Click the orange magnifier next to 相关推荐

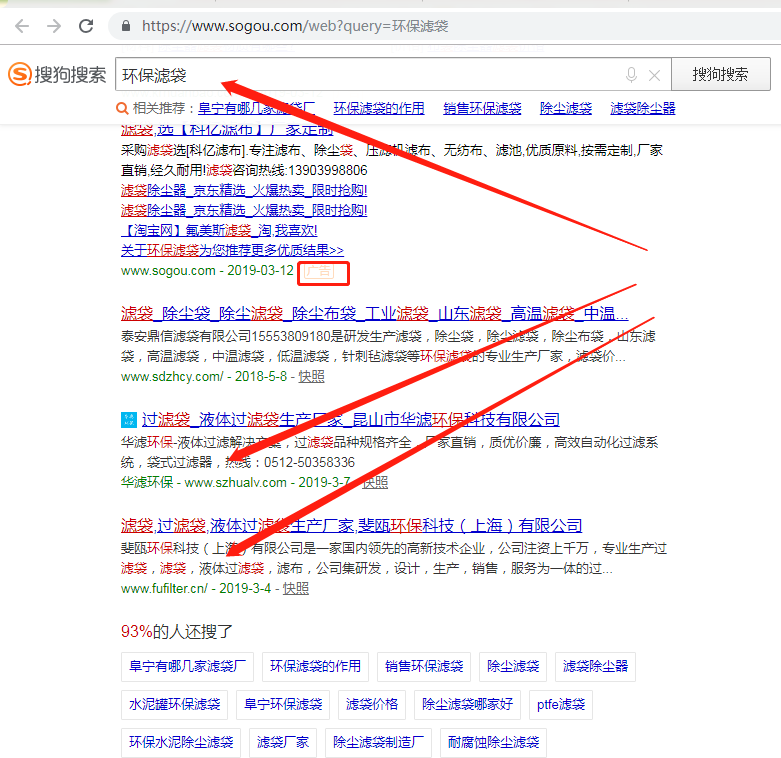[x=122, y=108]
